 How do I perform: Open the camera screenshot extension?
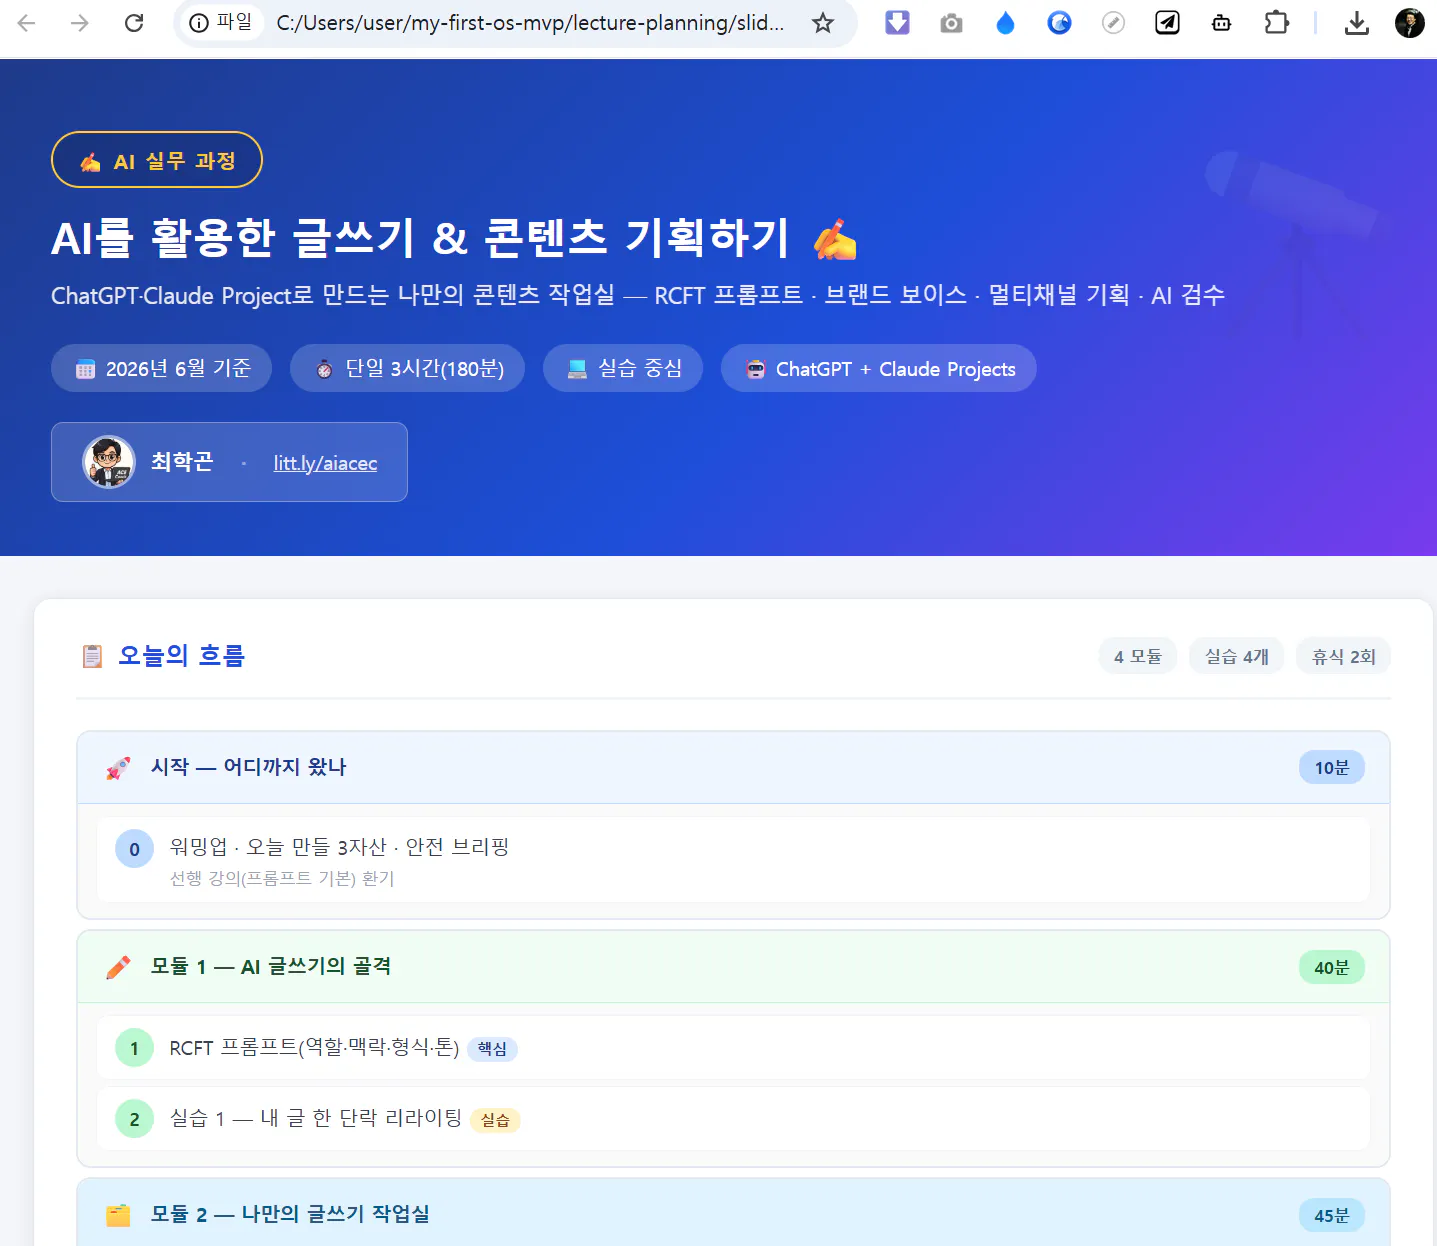click(952, 22)
